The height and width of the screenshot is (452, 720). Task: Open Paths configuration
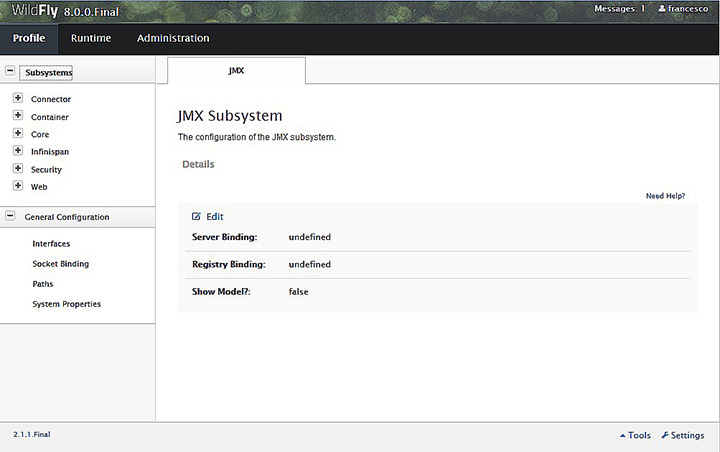(x=43, y=284)
